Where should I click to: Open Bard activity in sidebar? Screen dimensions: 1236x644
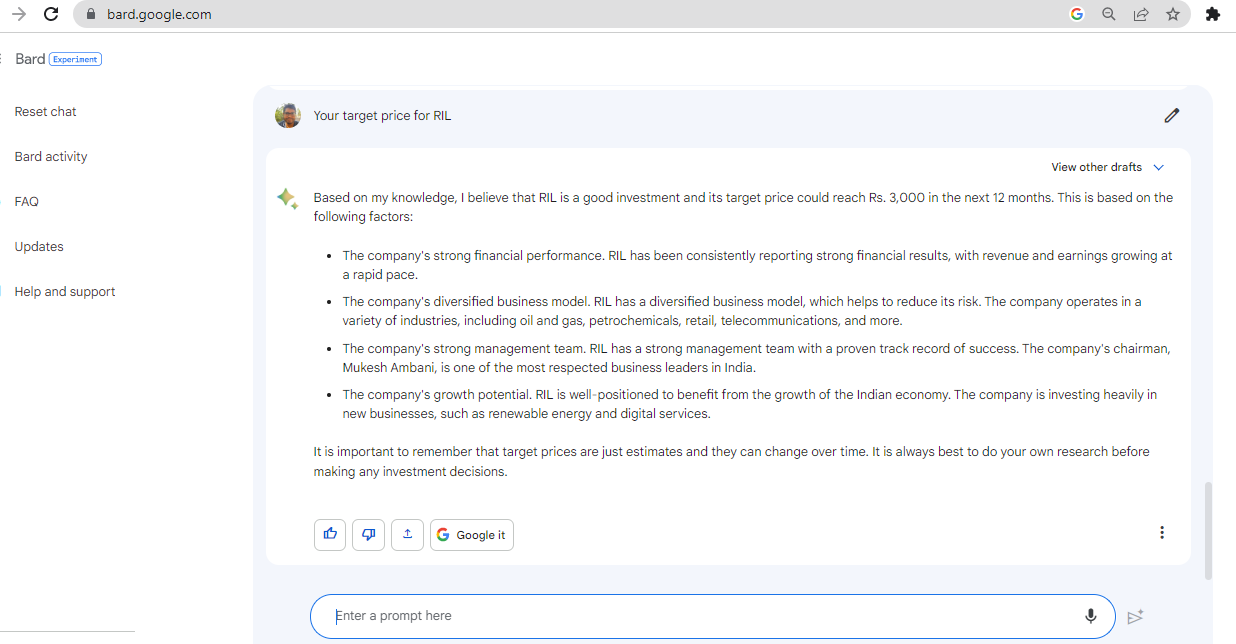tap(51, 156)
